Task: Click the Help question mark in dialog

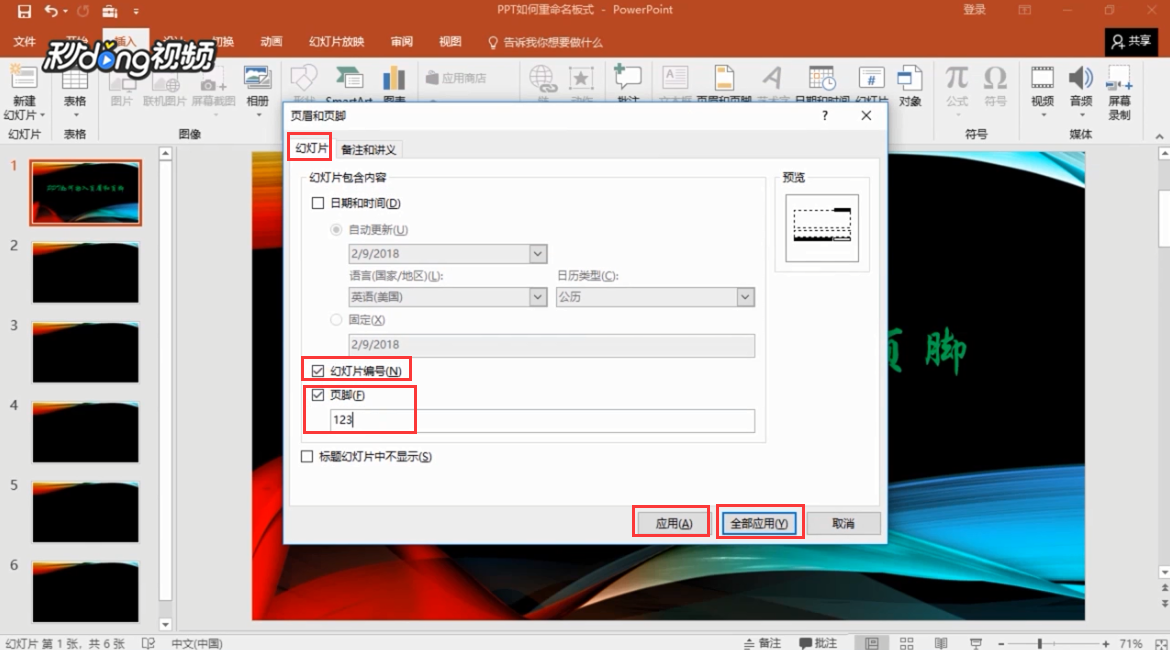Action: (825, 116)
